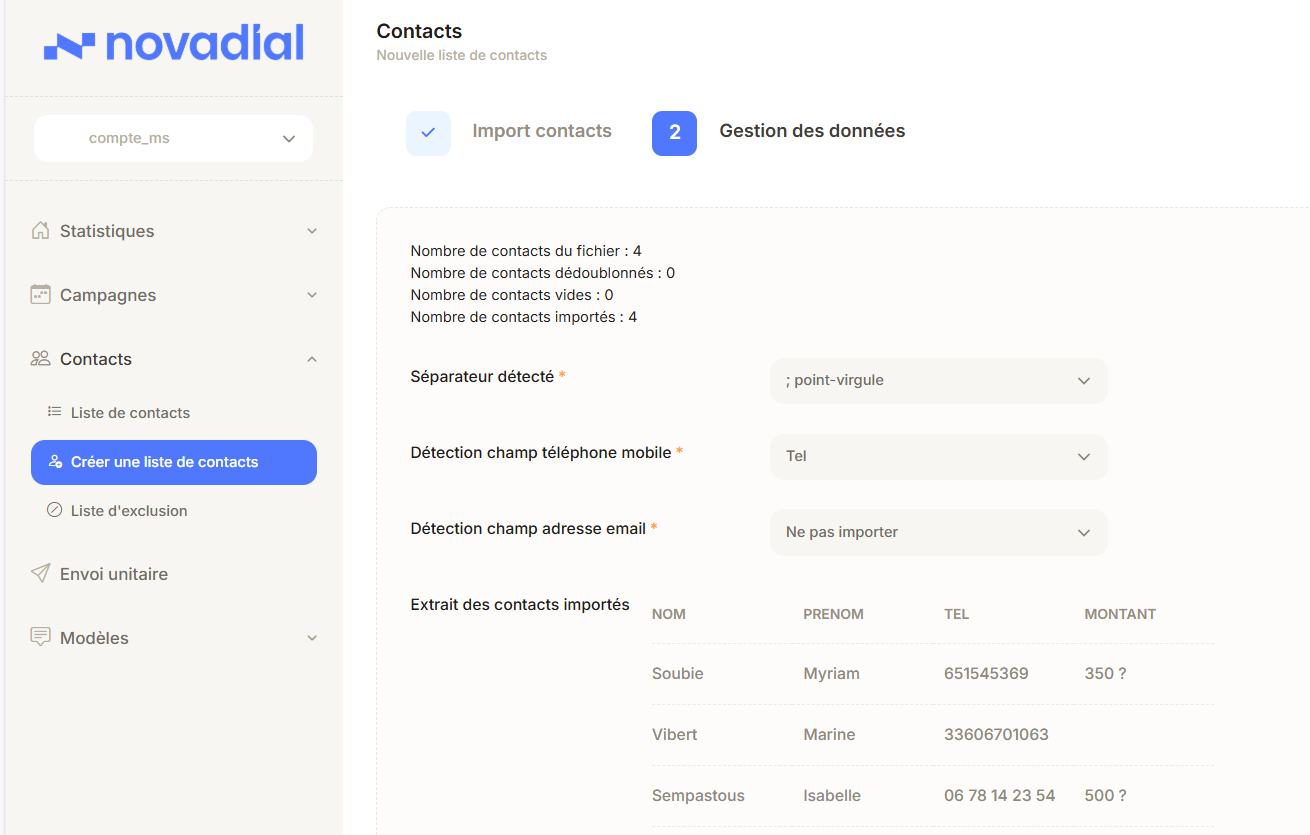
Task: Click the Contacts page heading
Action: (419, 32)
